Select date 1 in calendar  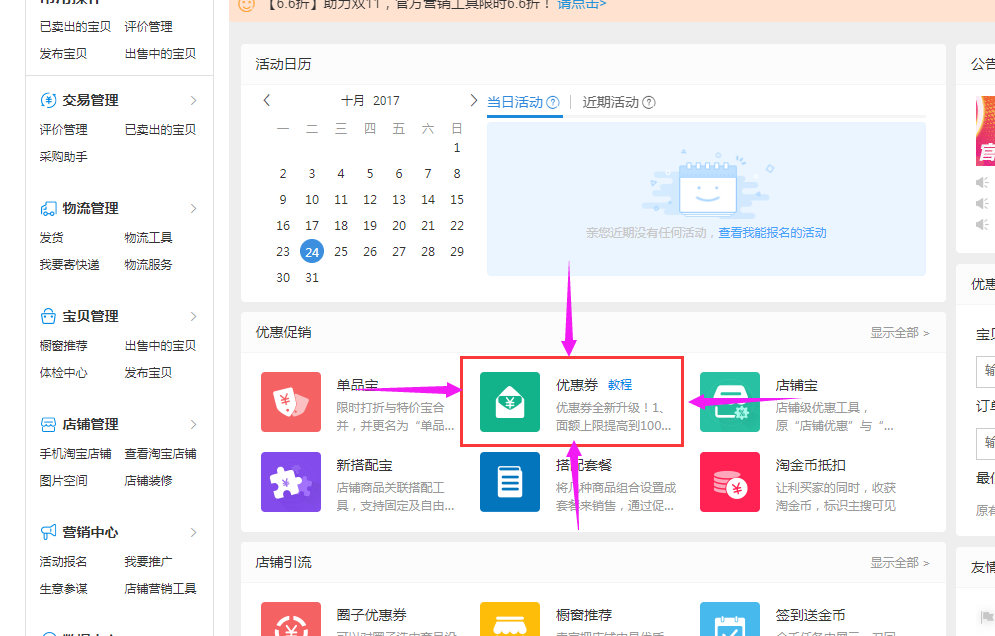point(457,147)
